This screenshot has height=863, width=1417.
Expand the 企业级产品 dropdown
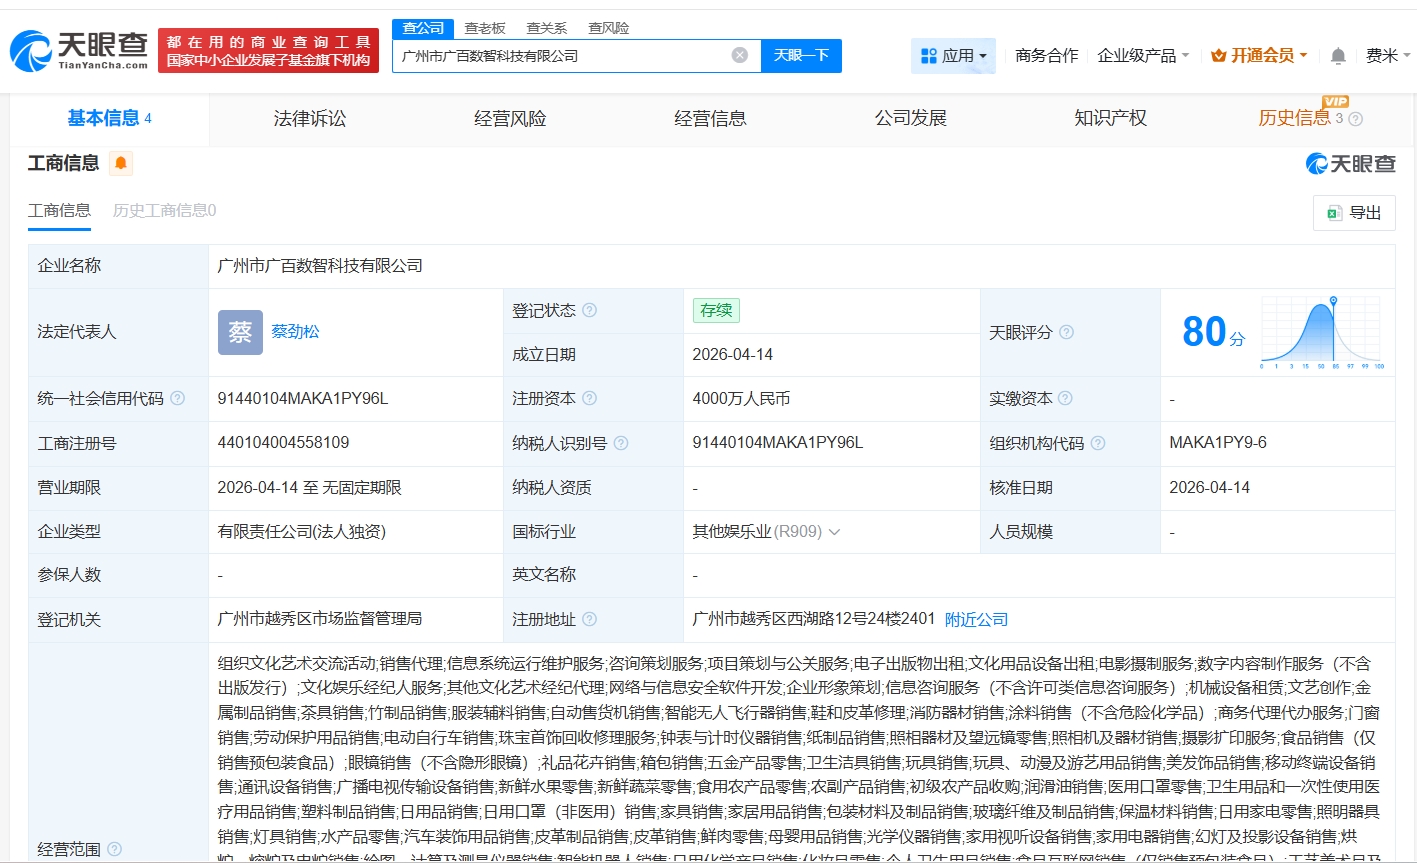point(1142,56)
